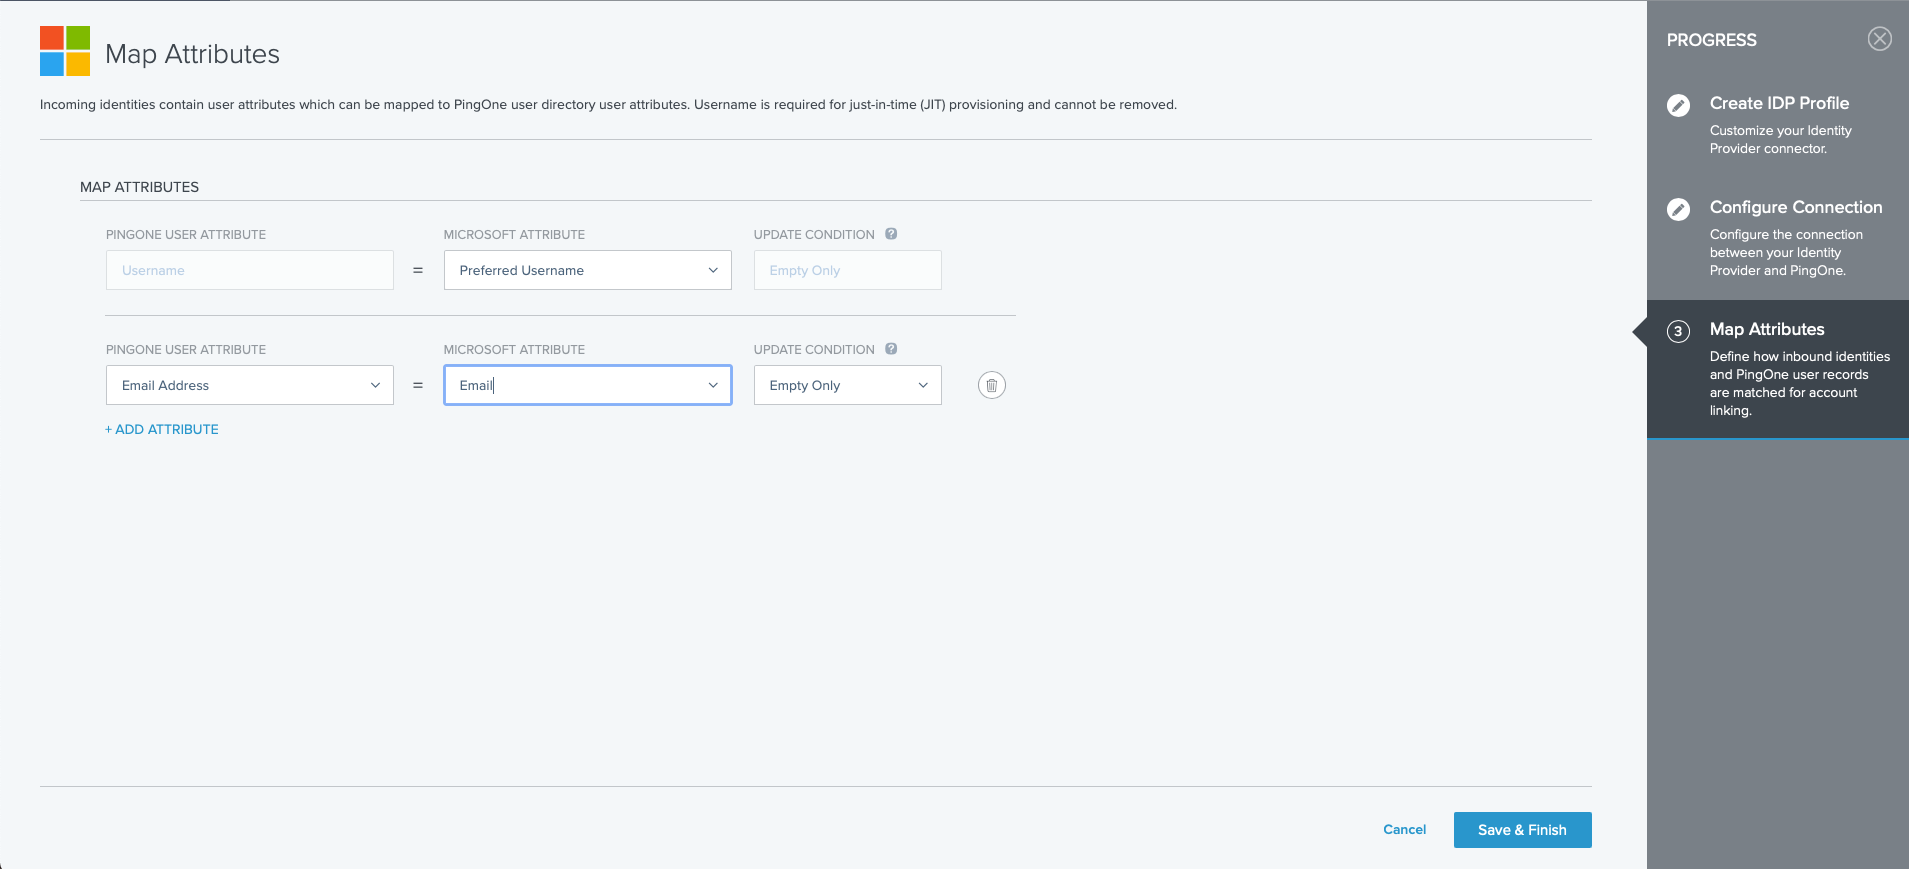1909x869 pixels.
Task: Click the pencil icon for Create IDP Profile
Action: coord(1678,105)
